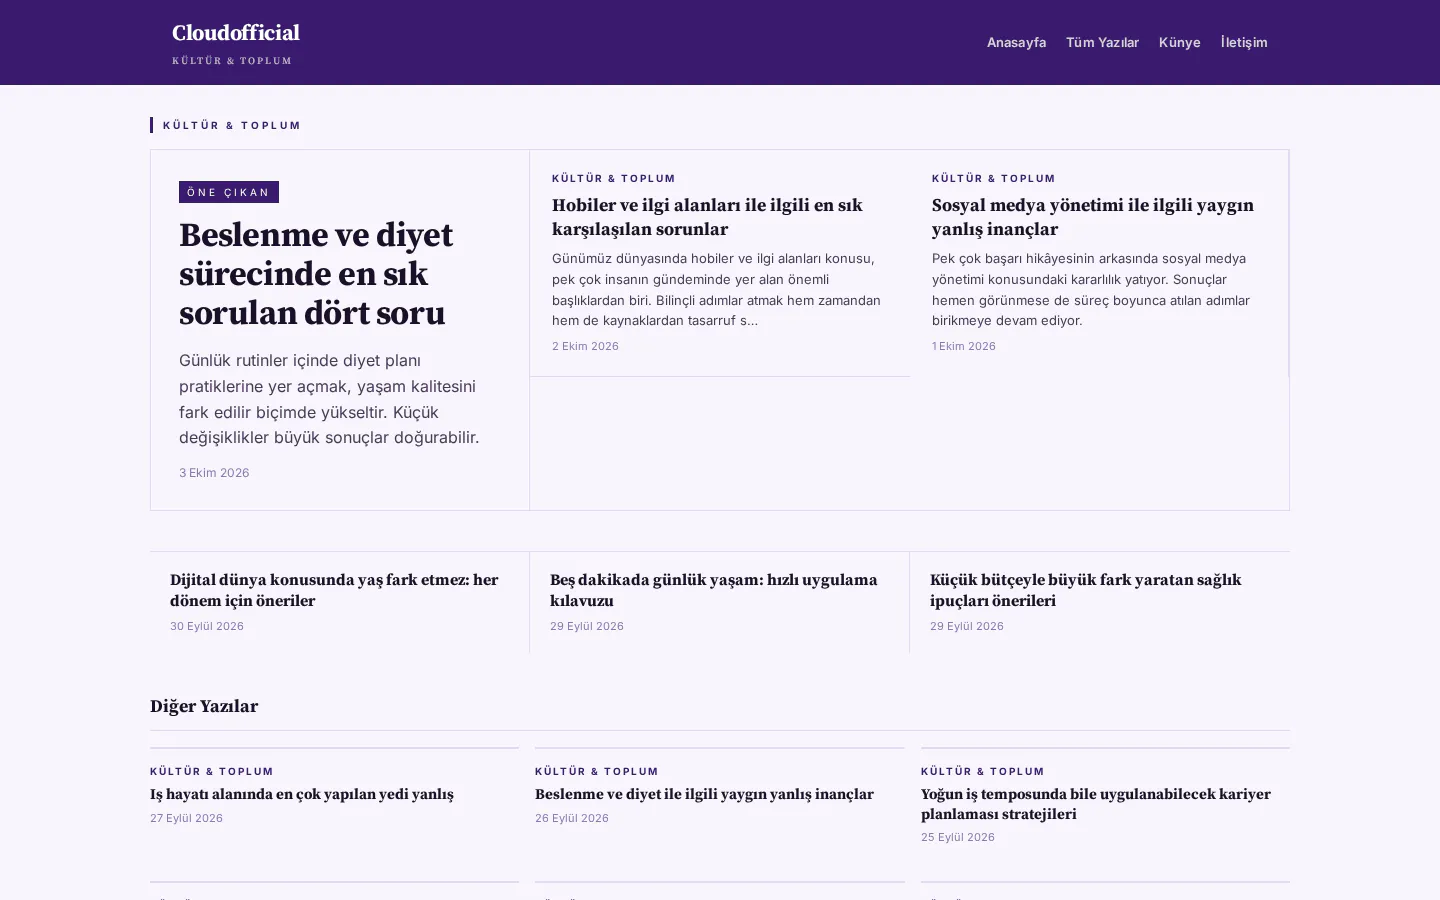Click the '27 Eylül 2026' date

tap(186, 818)
